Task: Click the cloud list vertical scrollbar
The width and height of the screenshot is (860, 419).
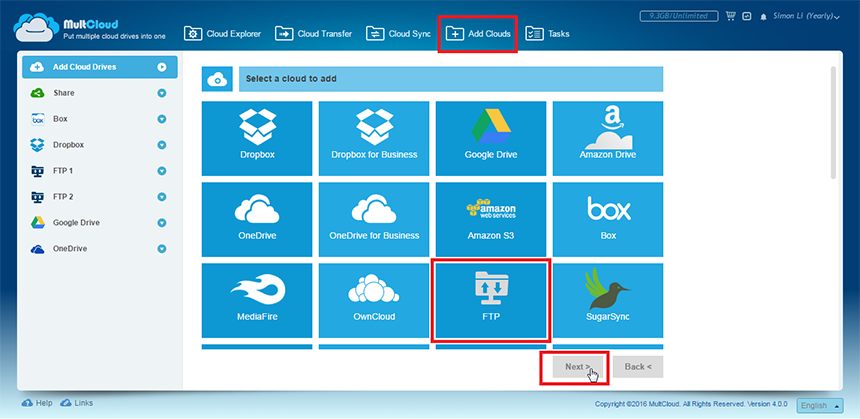Action: (x=834, y=123)
